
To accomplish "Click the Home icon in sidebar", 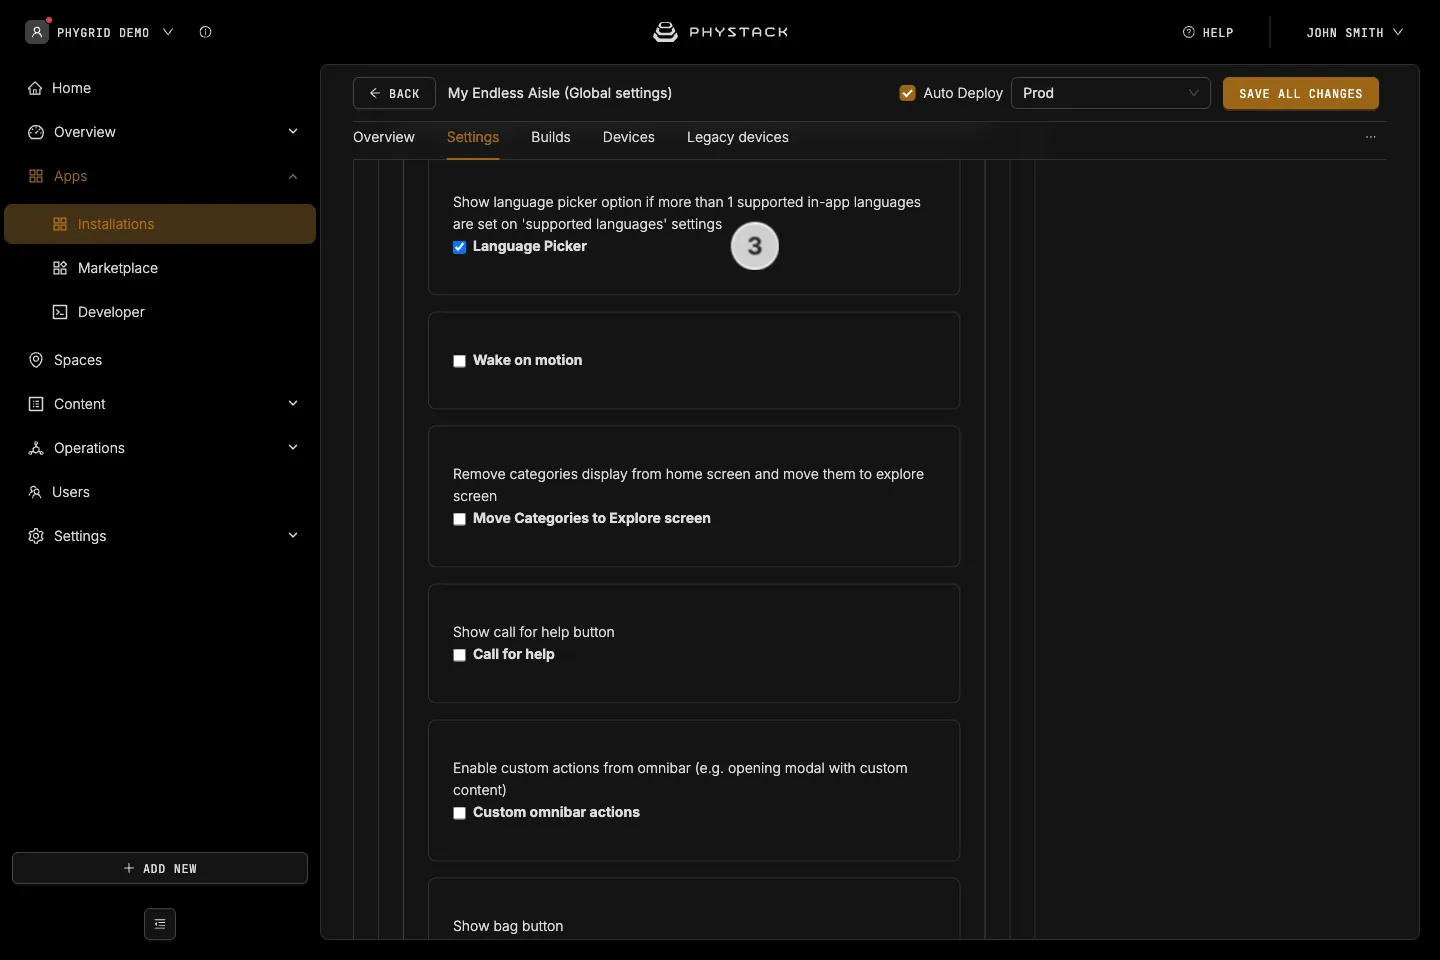I will tap(35, 88).
